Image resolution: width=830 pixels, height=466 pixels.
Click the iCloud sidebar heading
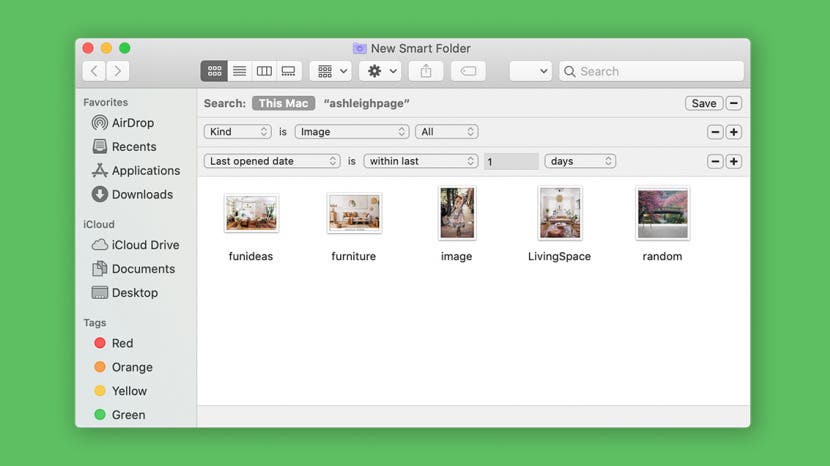[98, 225]
